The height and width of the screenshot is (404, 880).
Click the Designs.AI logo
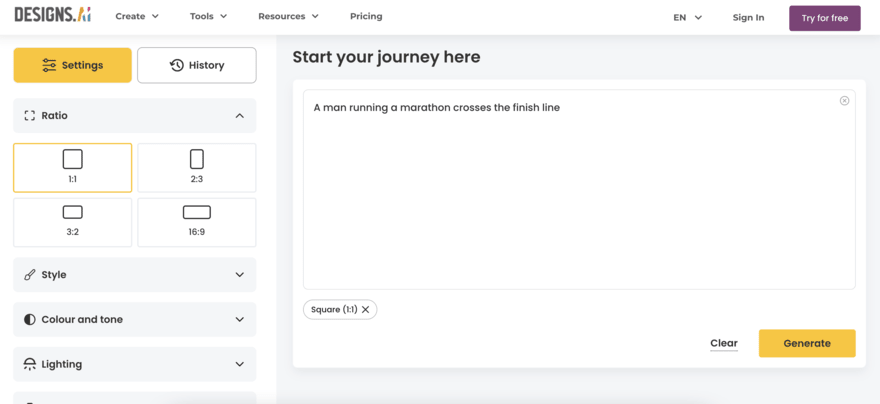52,15
